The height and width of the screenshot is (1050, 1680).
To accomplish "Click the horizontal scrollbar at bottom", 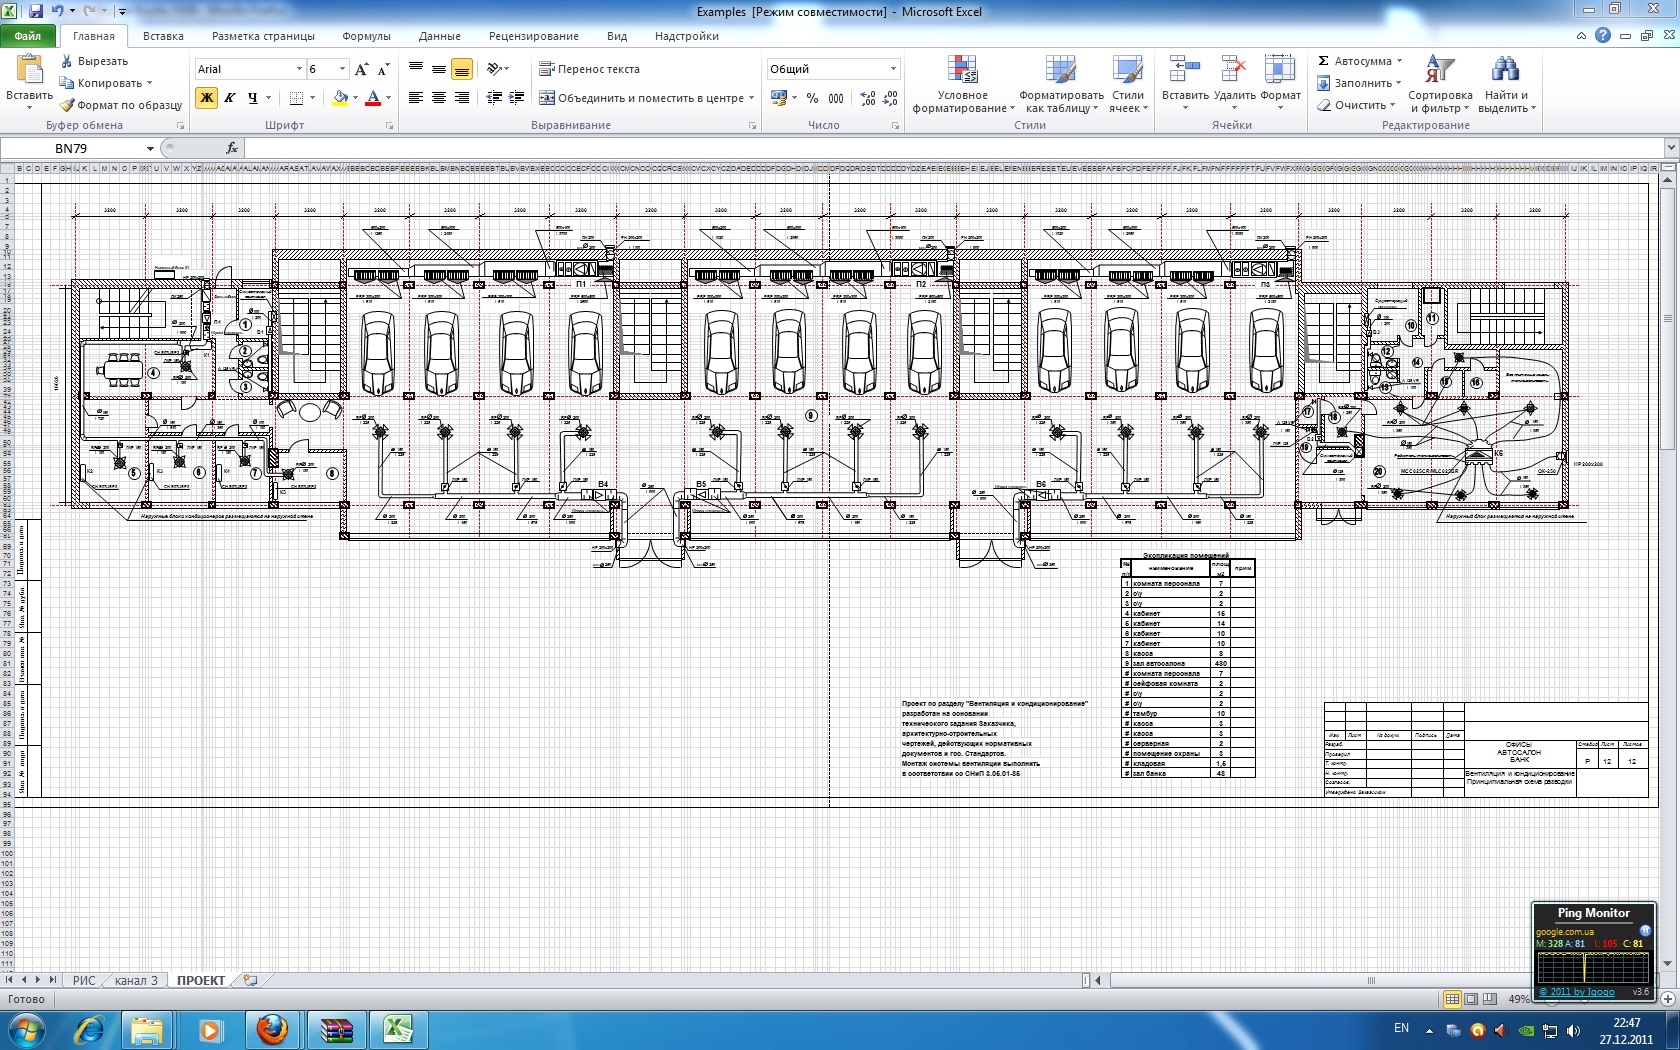I will click(x=1370, y=980).
